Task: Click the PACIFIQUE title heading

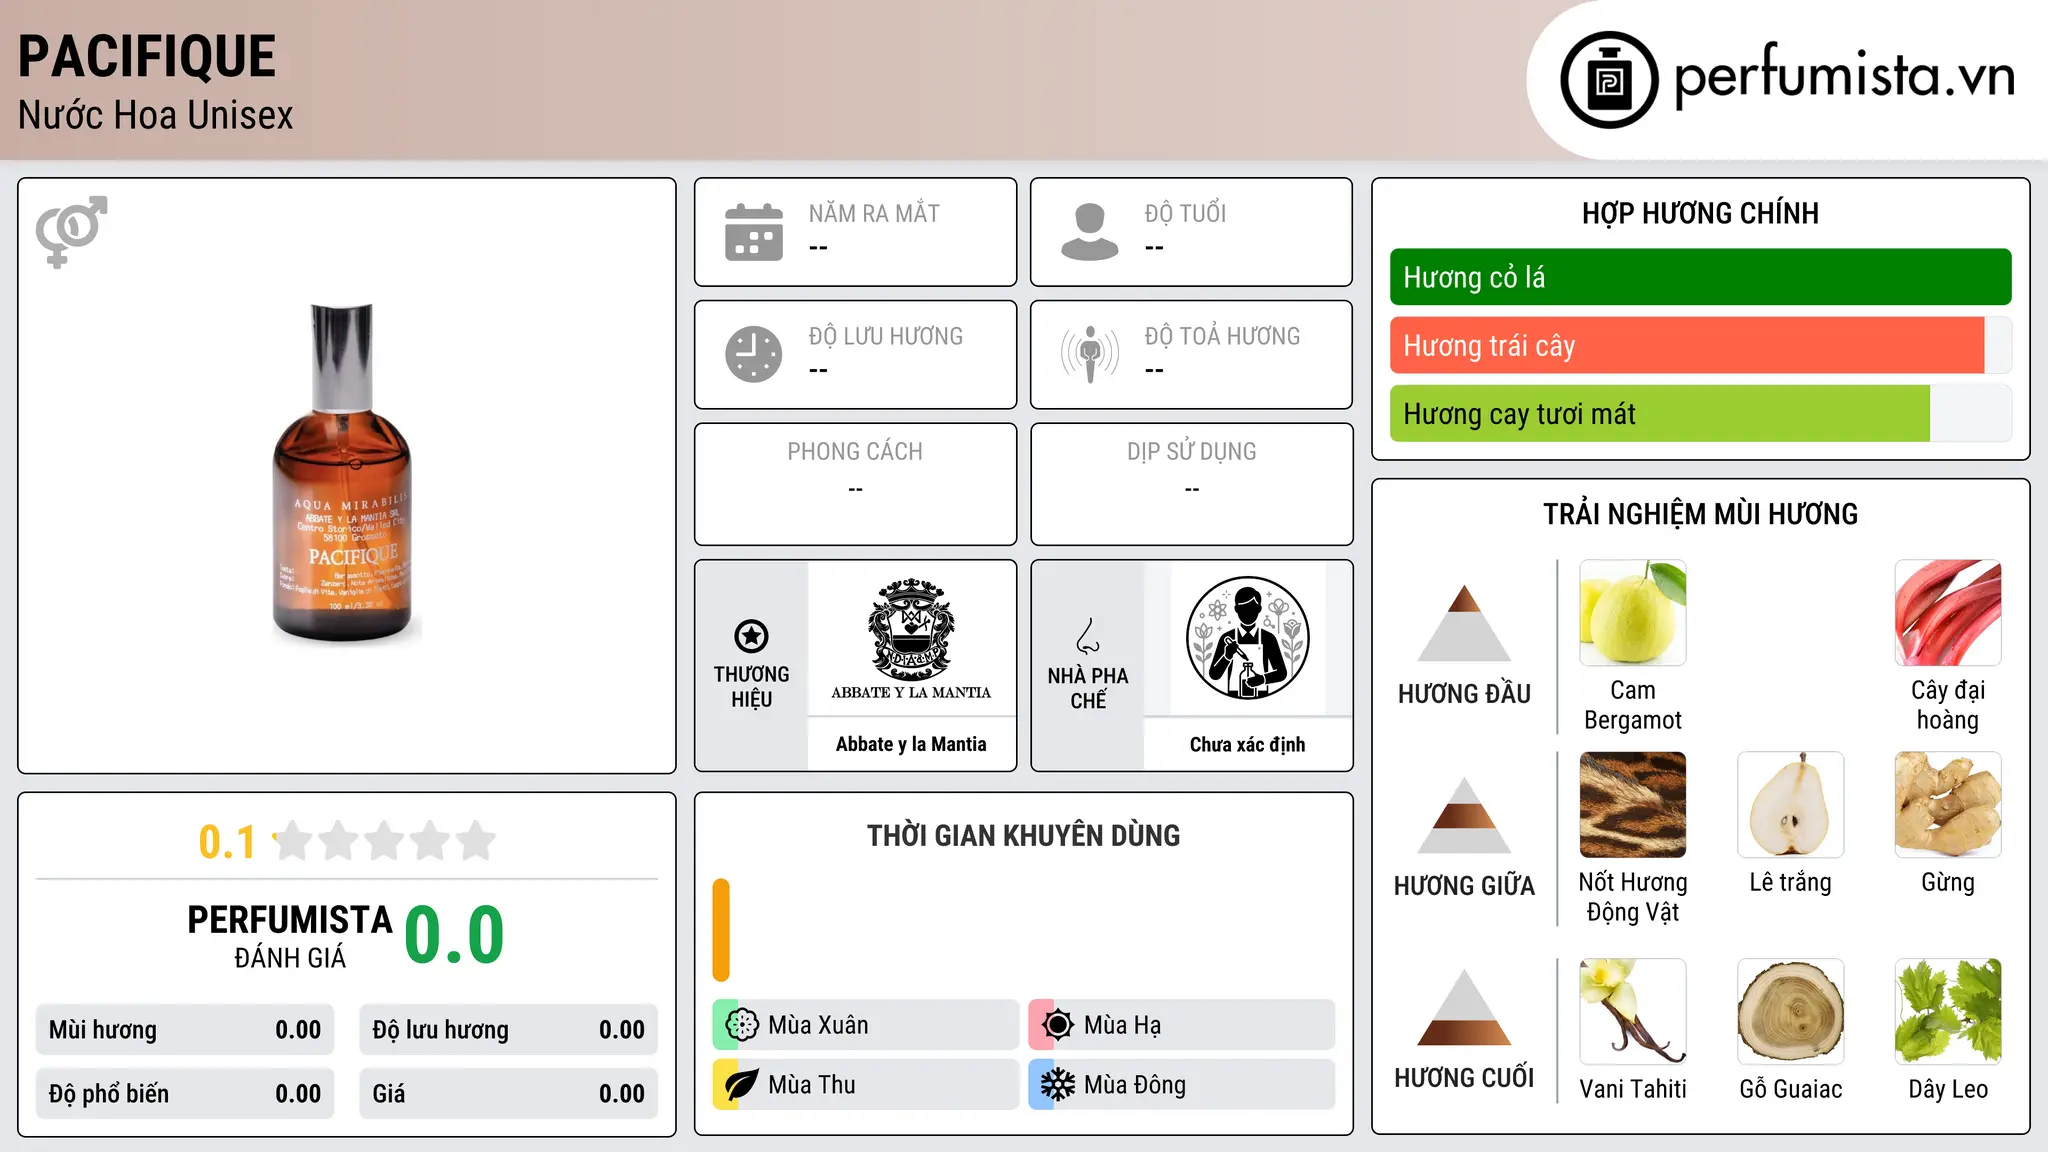Action: click(x=147, y=57)
